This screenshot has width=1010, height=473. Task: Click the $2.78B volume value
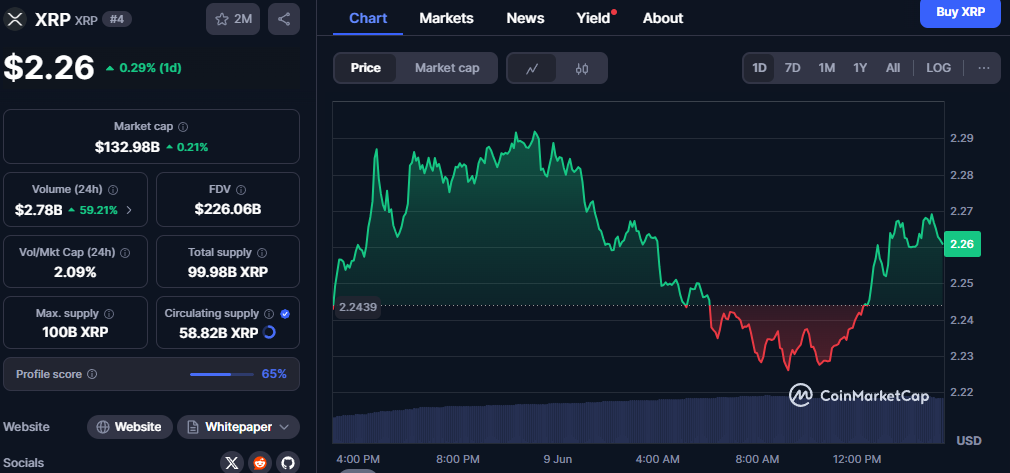tap(39, 209)
